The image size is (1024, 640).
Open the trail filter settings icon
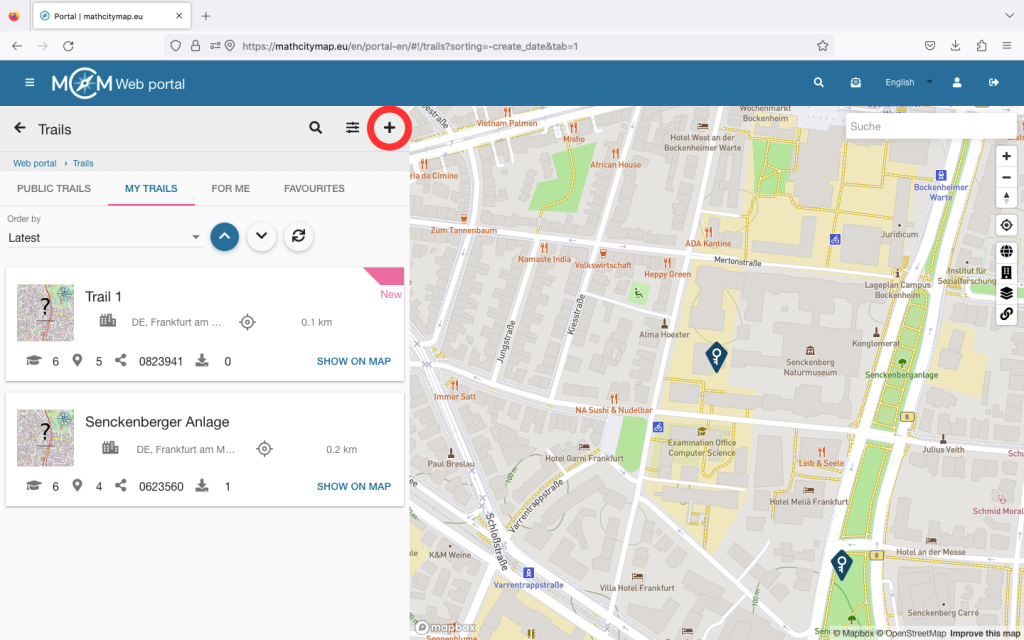352,128
